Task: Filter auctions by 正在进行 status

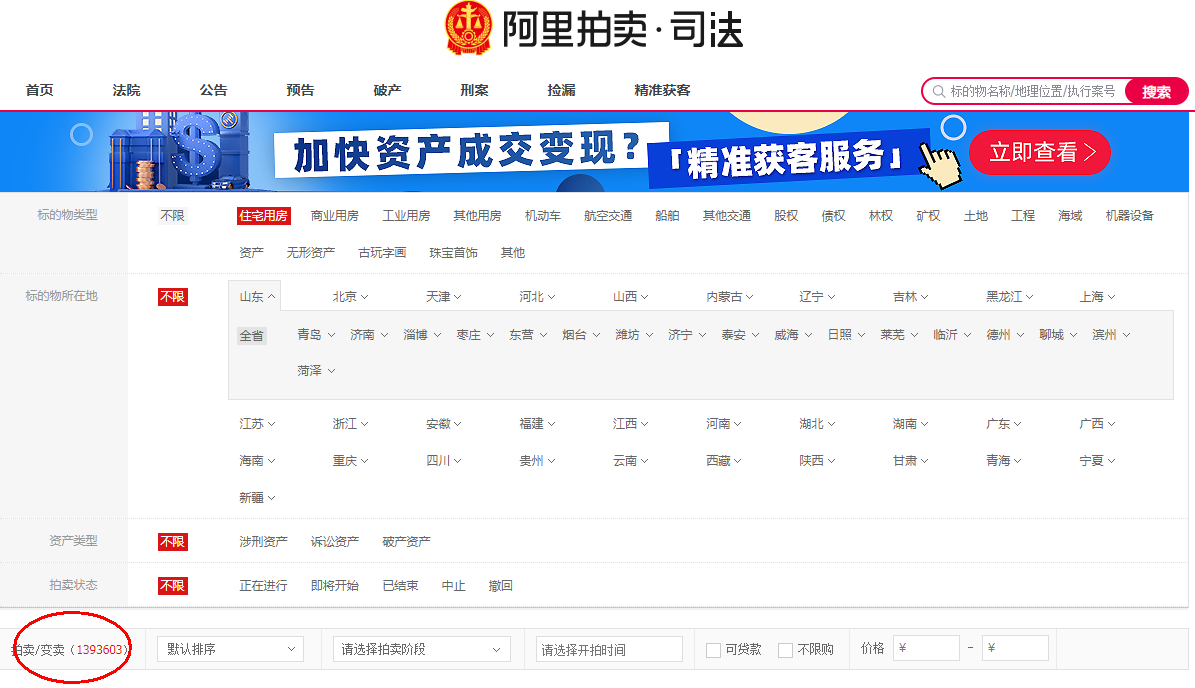Action: [263, 586]
